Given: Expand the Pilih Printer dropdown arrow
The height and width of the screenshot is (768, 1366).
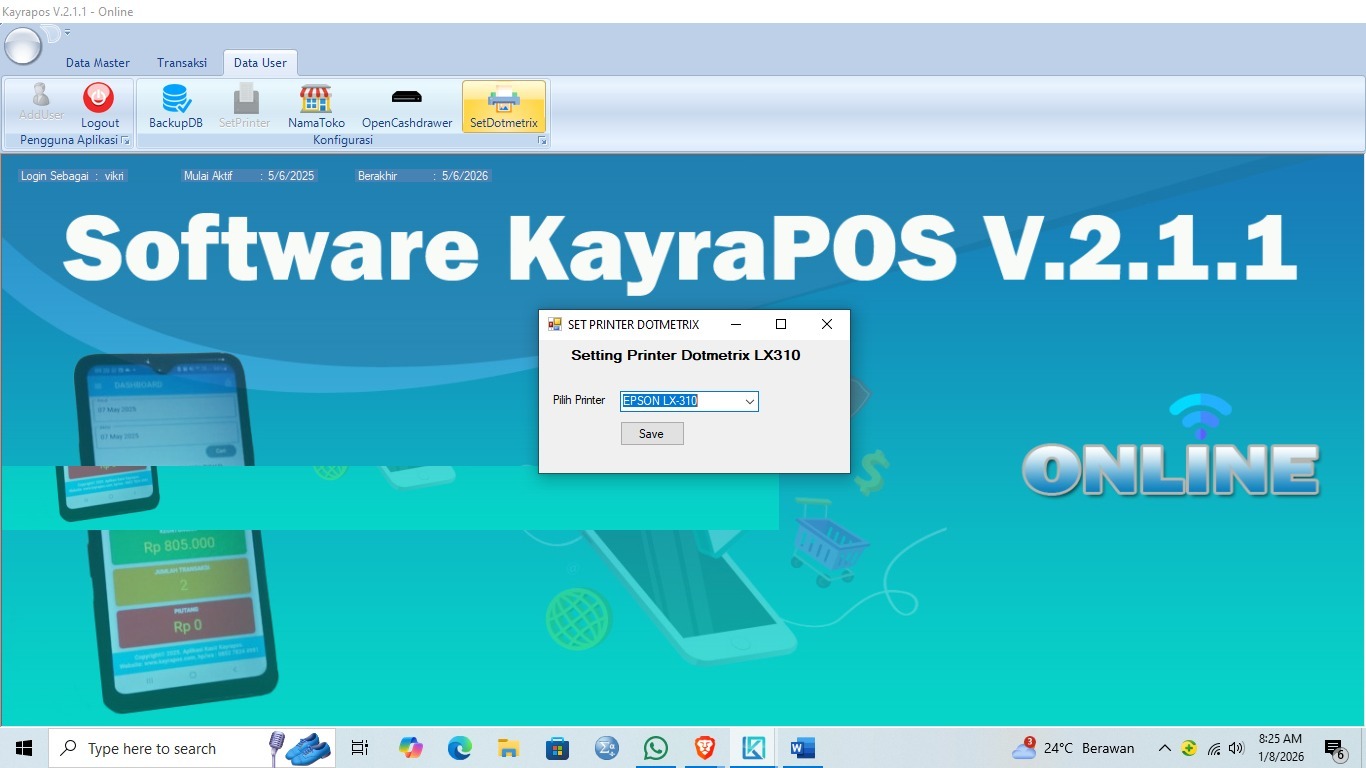Looking at the screenshot, I should tap(749, 401).
